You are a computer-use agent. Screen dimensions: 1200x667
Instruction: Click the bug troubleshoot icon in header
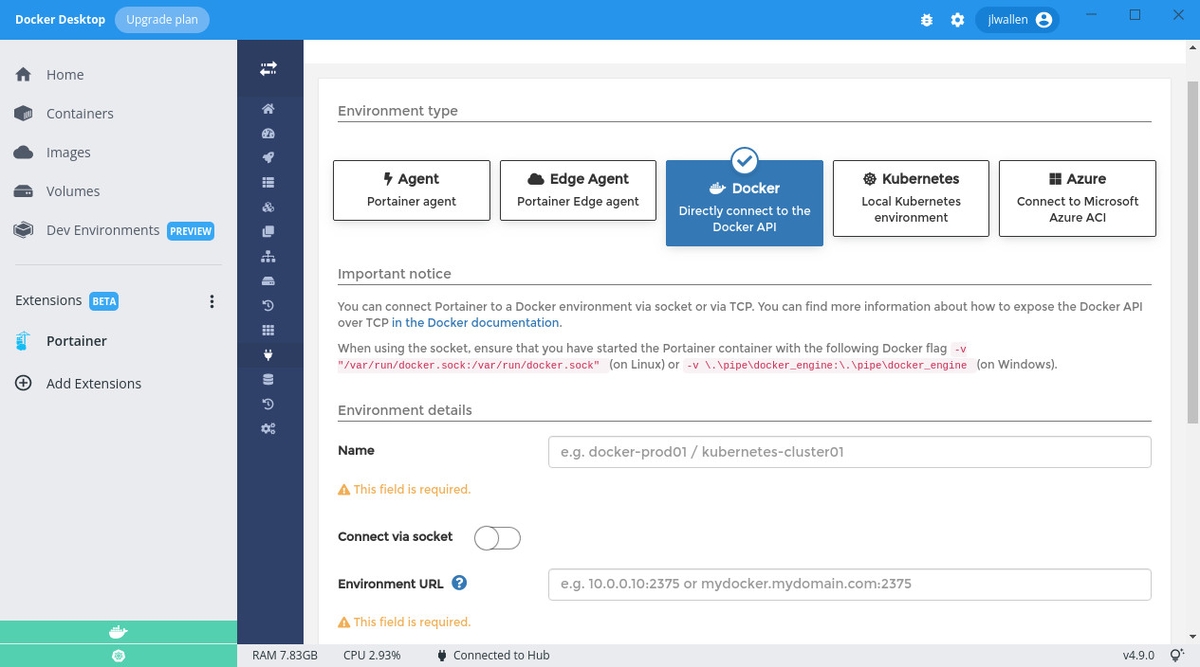point(927,20)
